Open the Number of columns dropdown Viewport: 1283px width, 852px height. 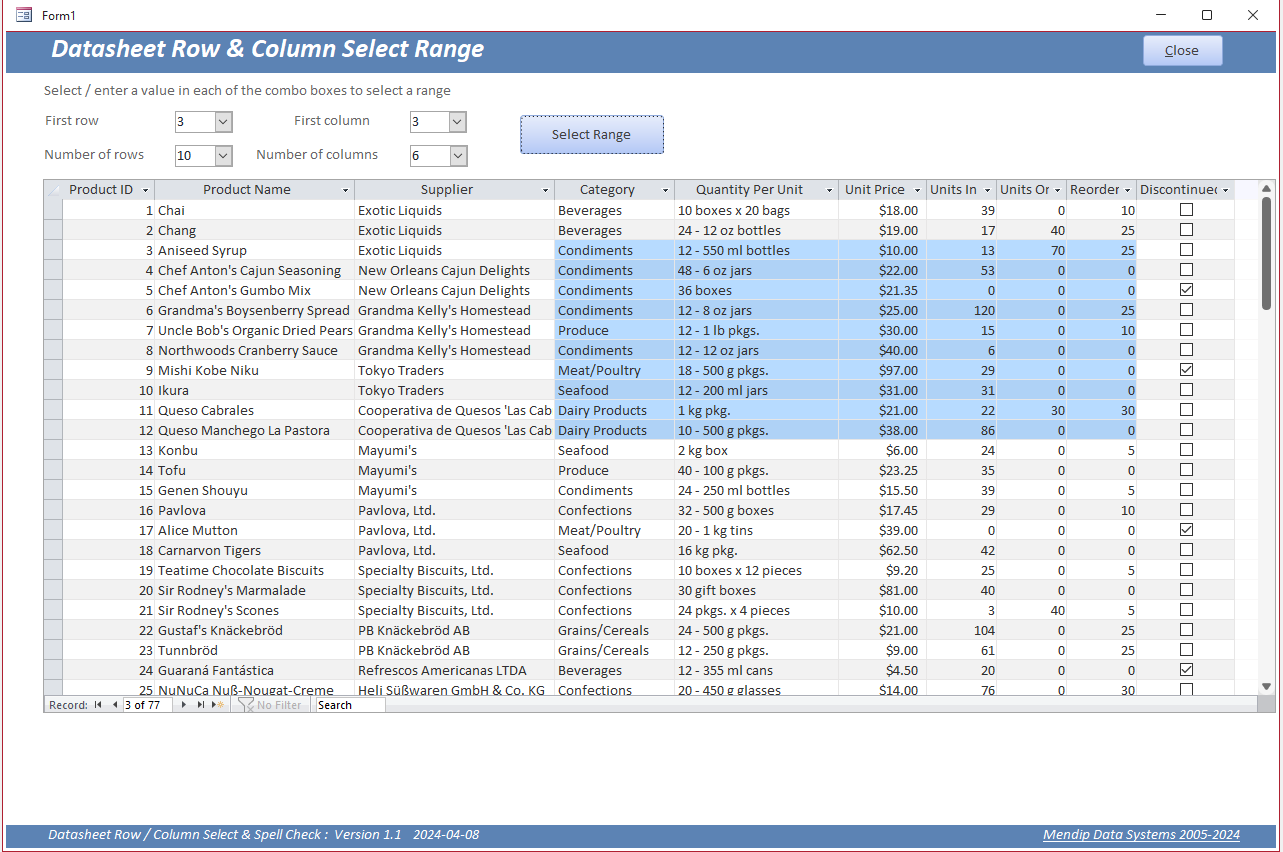click(457, 156)
